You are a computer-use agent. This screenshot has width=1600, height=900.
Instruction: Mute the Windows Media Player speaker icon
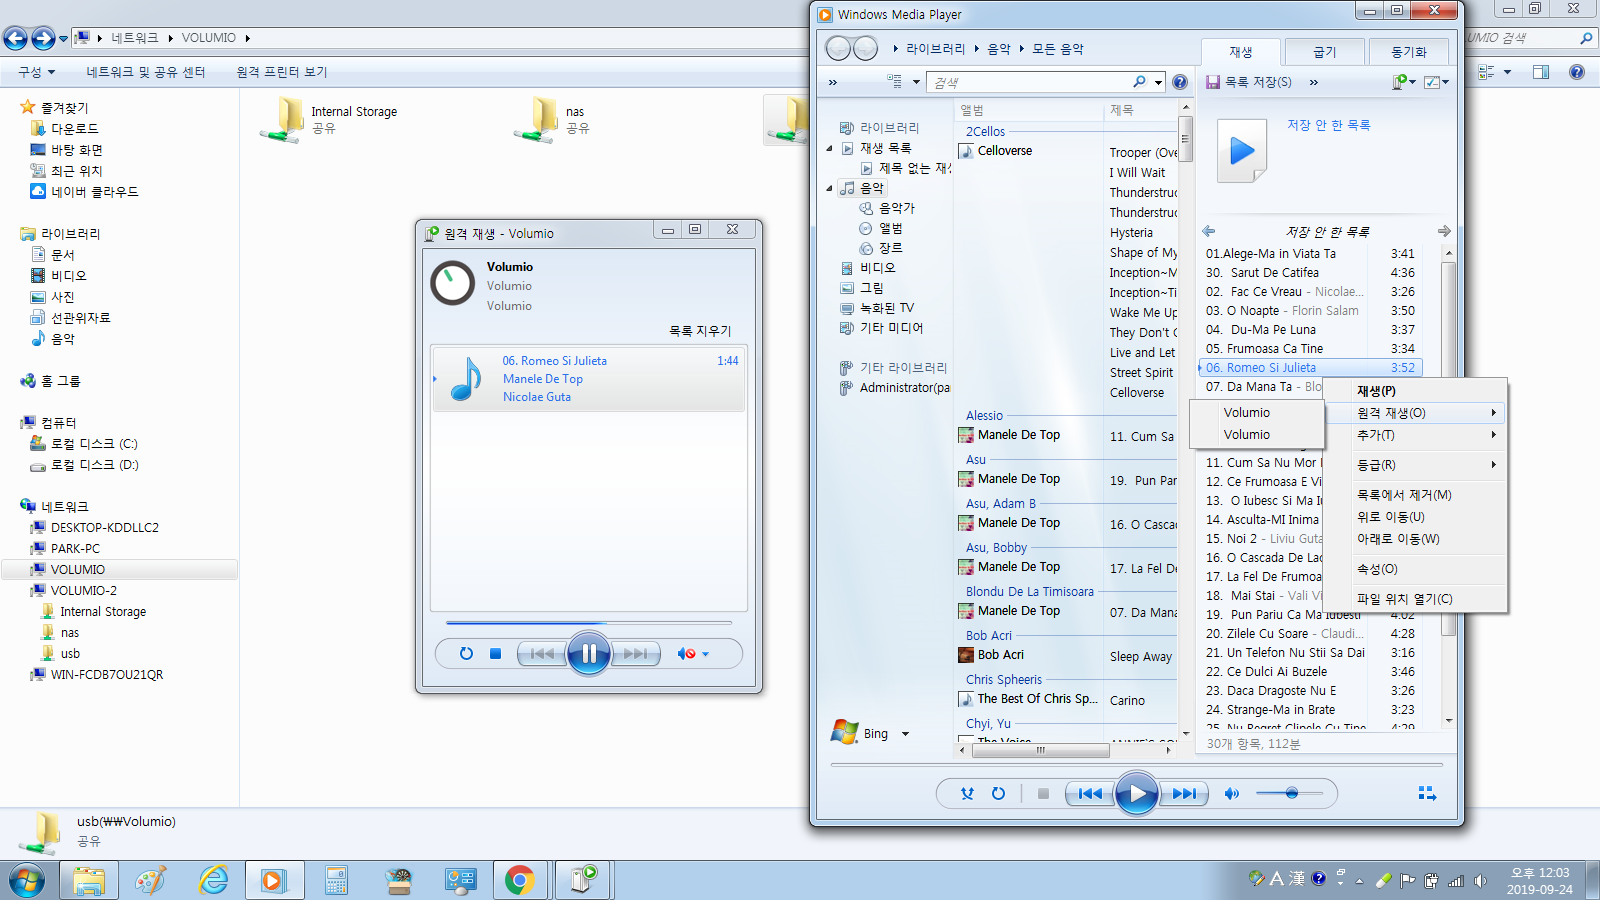1232,794
